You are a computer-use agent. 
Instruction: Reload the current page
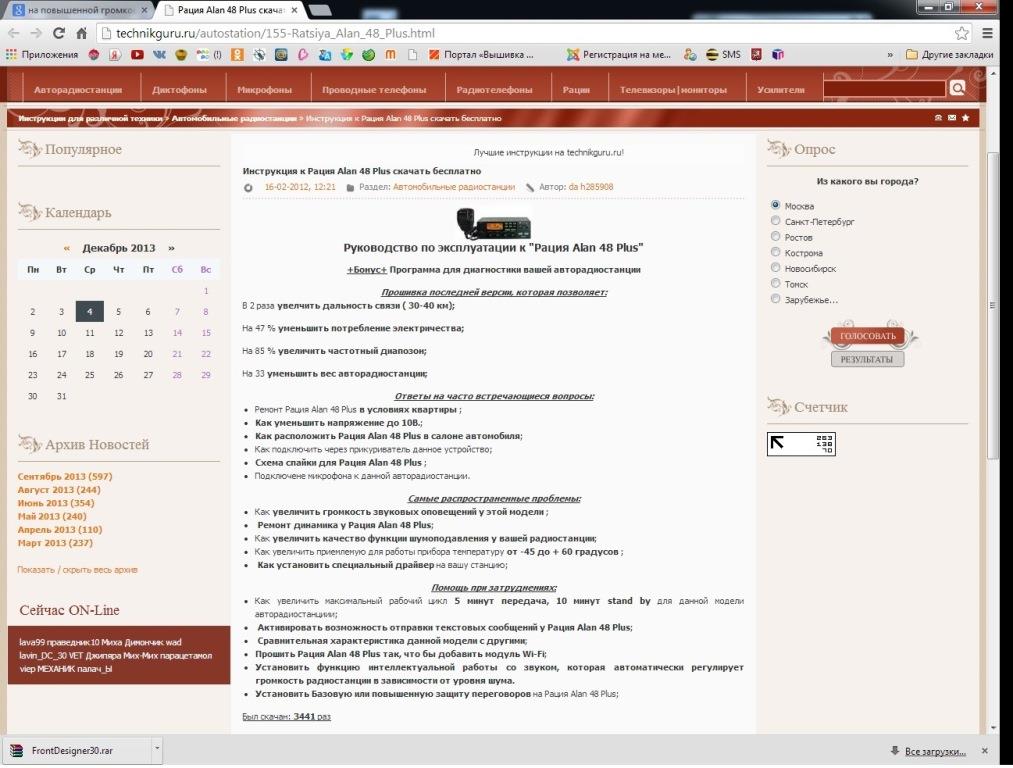point(59,33)
